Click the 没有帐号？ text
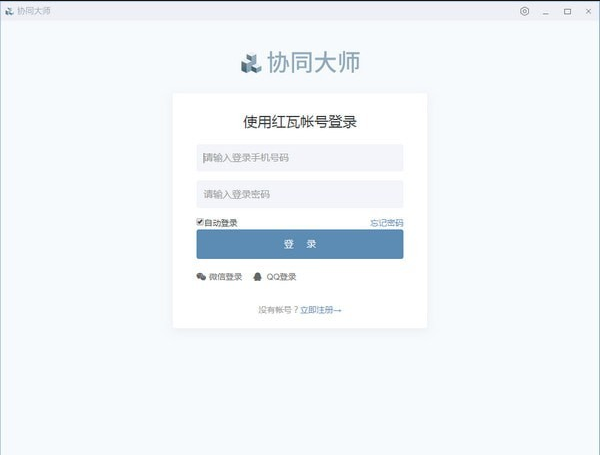This screenshot has width=600, height=455. 278,310
